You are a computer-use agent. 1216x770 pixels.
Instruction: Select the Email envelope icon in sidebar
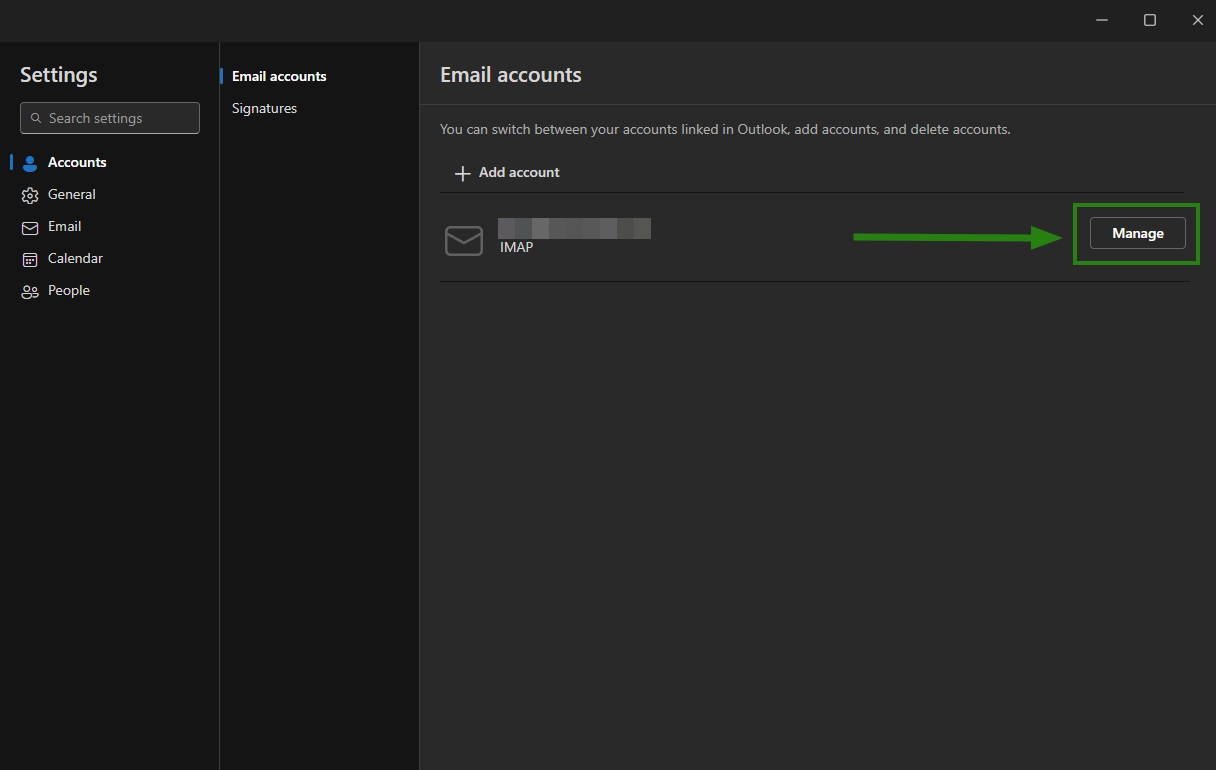tap(30, 227)
